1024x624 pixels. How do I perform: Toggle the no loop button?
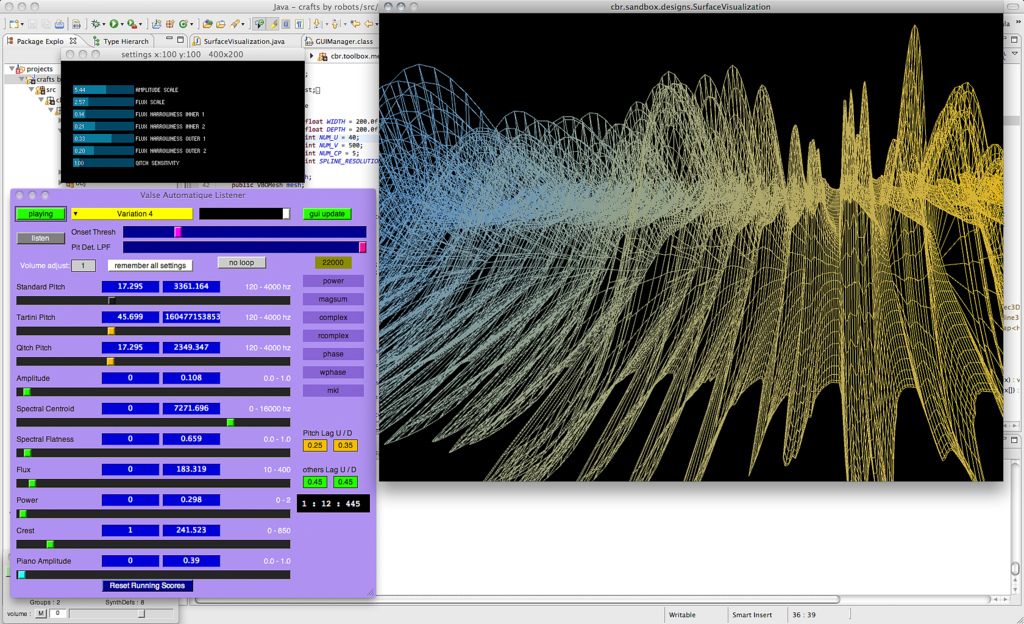[x=242, y=262]
